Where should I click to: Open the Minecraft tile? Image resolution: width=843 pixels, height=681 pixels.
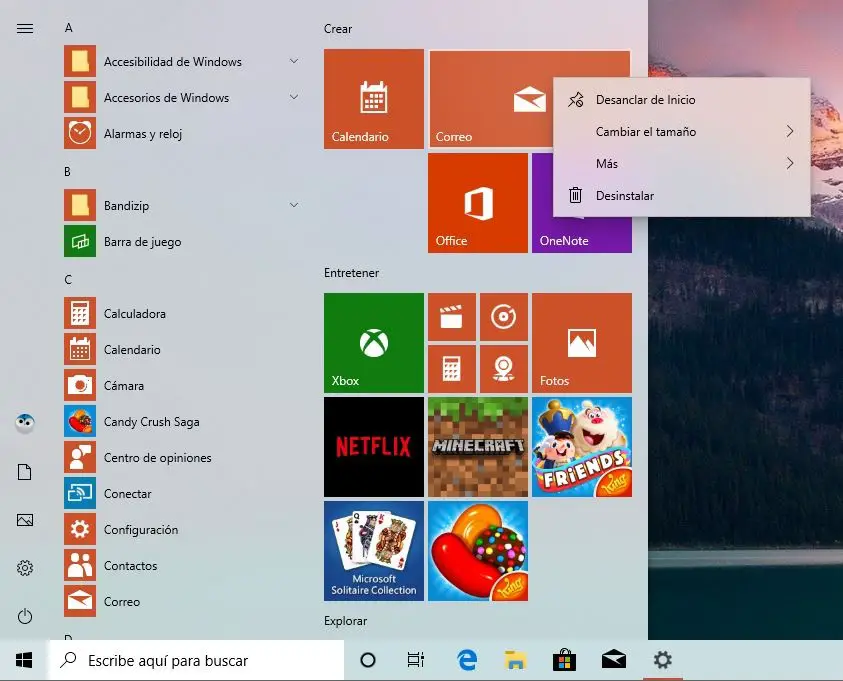pos(477,447)
